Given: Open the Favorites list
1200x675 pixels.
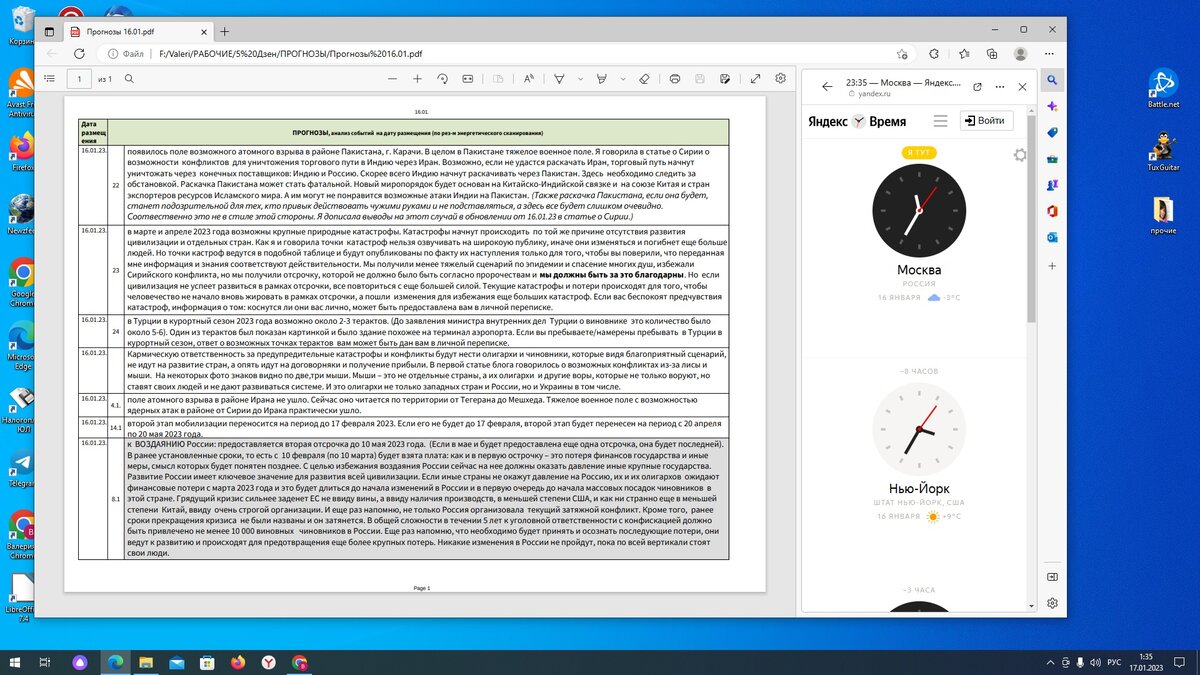Looking at the screenshot, I should click(964, 54).
